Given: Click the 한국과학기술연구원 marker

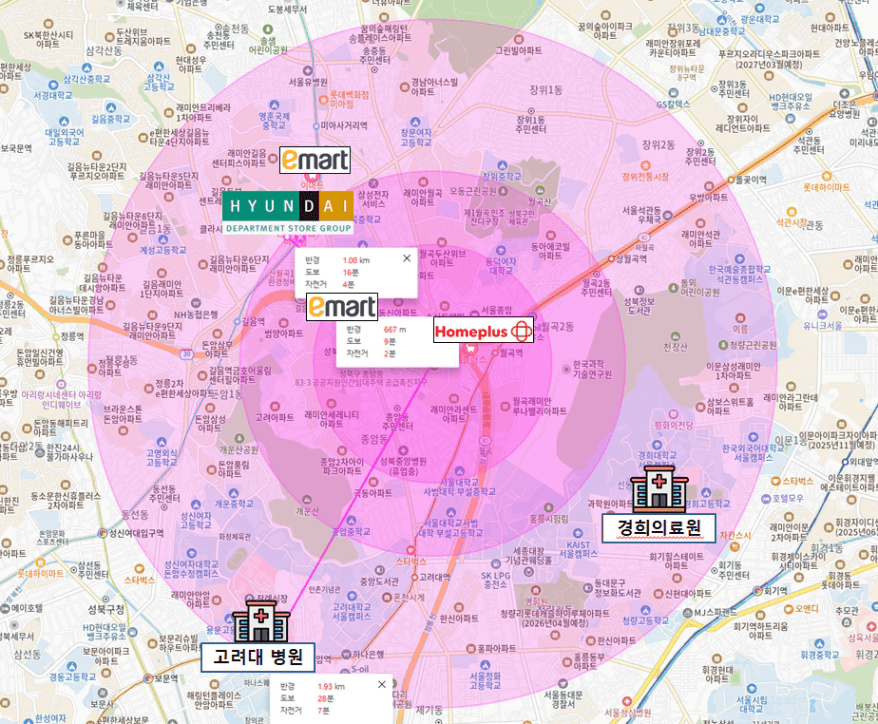Looking at the screenshot, I should tap(566, 369).
